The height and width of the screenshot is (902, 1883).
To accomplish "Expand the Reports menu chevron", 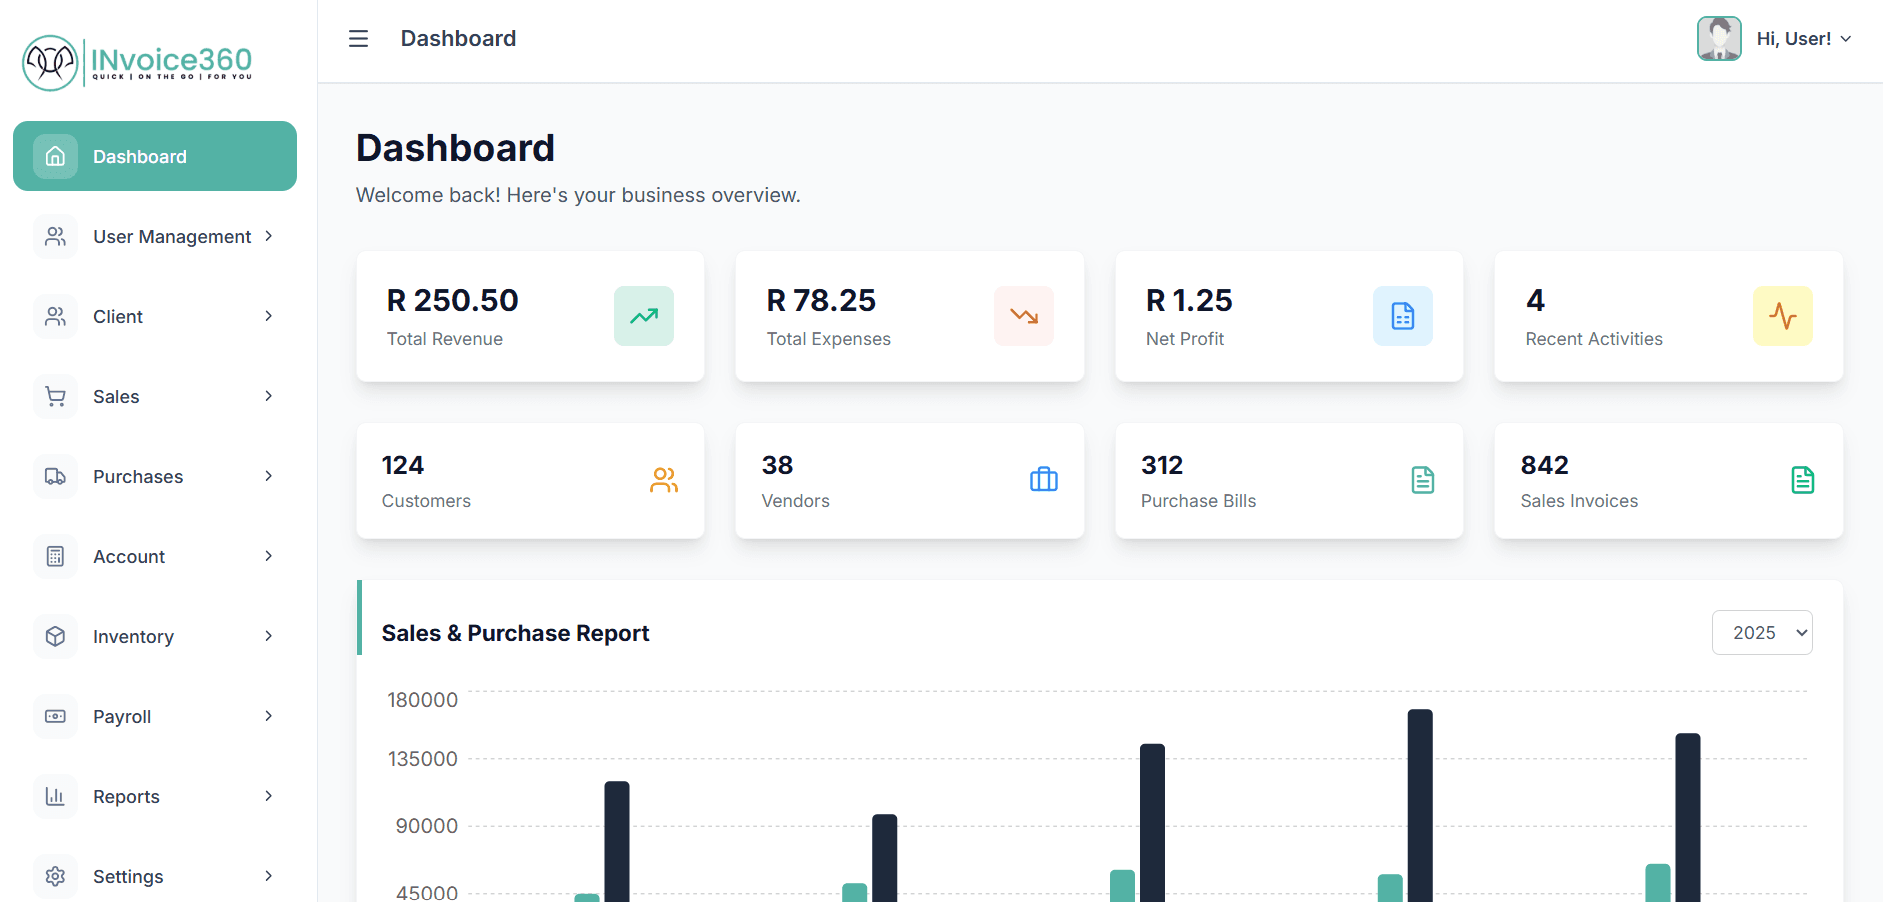I will point(268,796).
